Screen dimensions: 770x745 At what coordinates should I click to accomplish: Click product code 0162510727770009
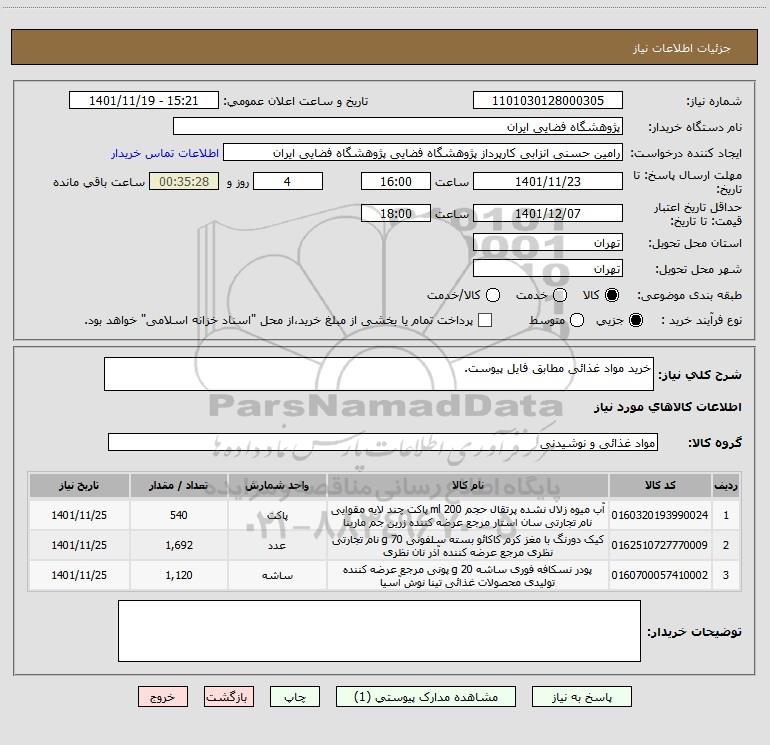660,545
